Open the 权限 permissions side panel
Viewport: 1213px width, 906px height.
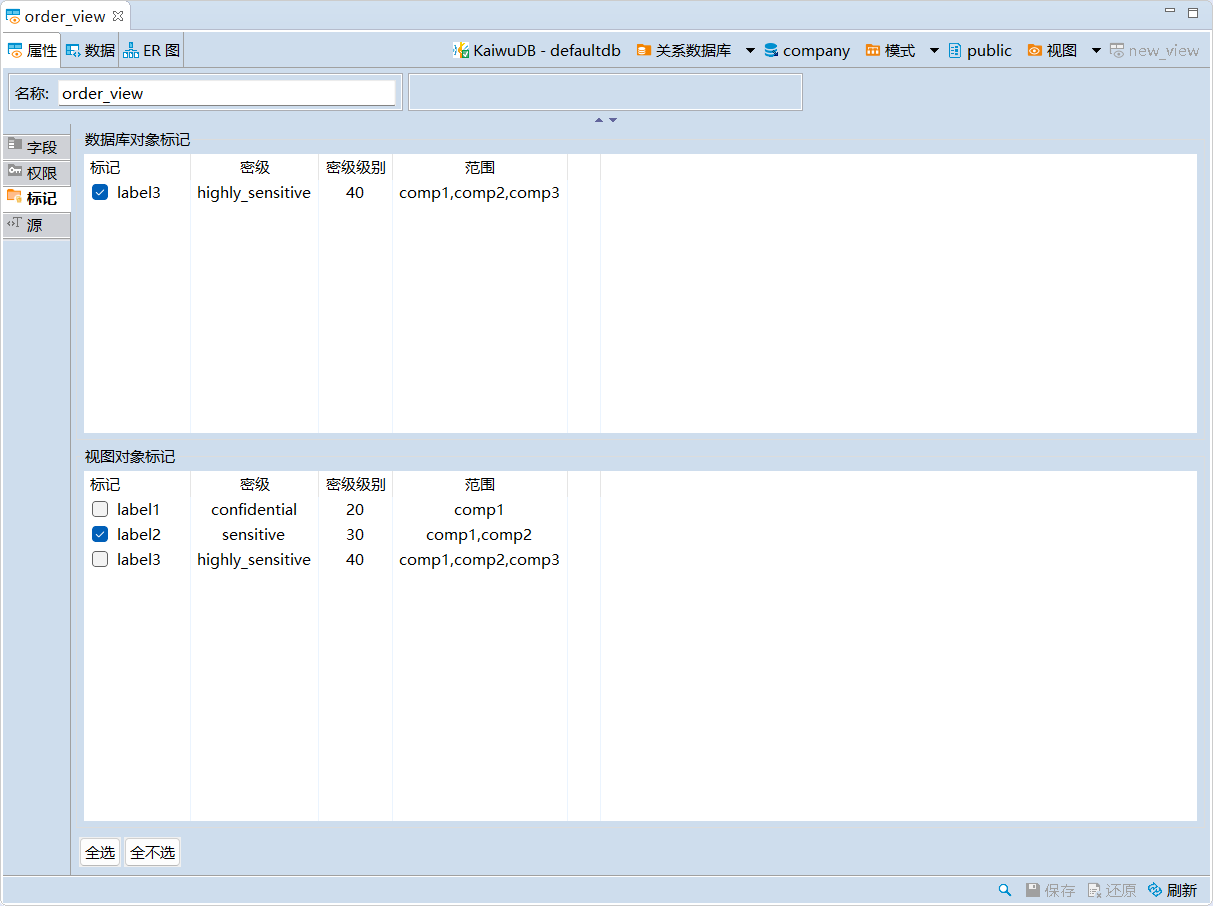(37, 173)
